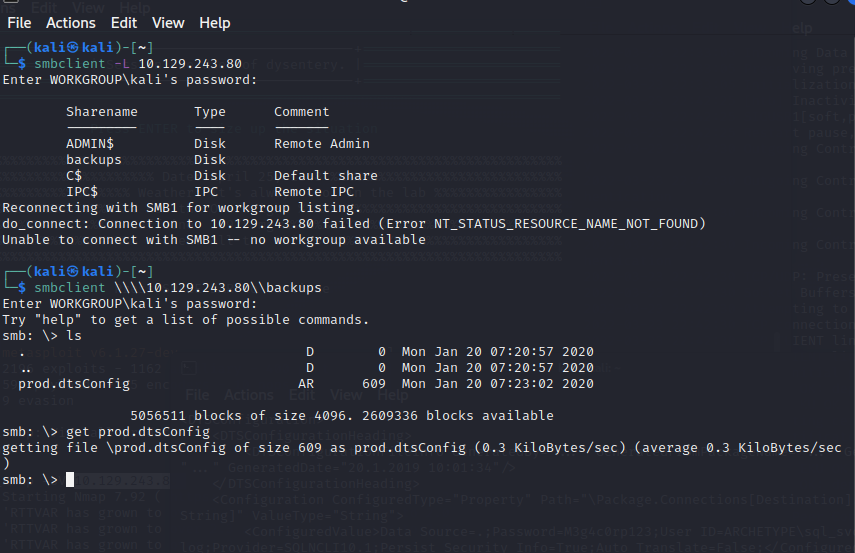The width and height of the screenshot is (855, 553).
Task: Click the IPC$ share name
Action: pyautogui.click(x=82, y=192)
